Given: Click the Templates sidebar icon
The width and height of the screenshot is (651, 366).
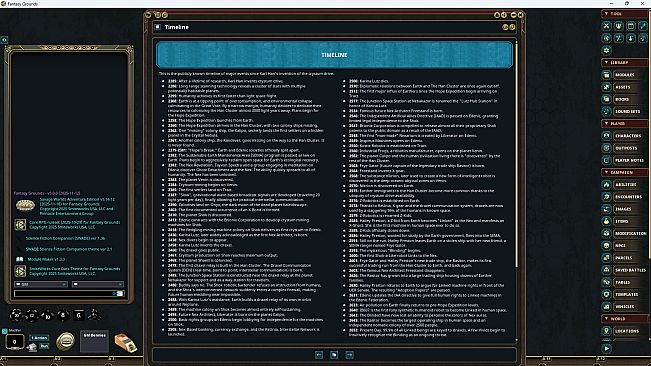Looking at the screenshot, I should [607, 294].
